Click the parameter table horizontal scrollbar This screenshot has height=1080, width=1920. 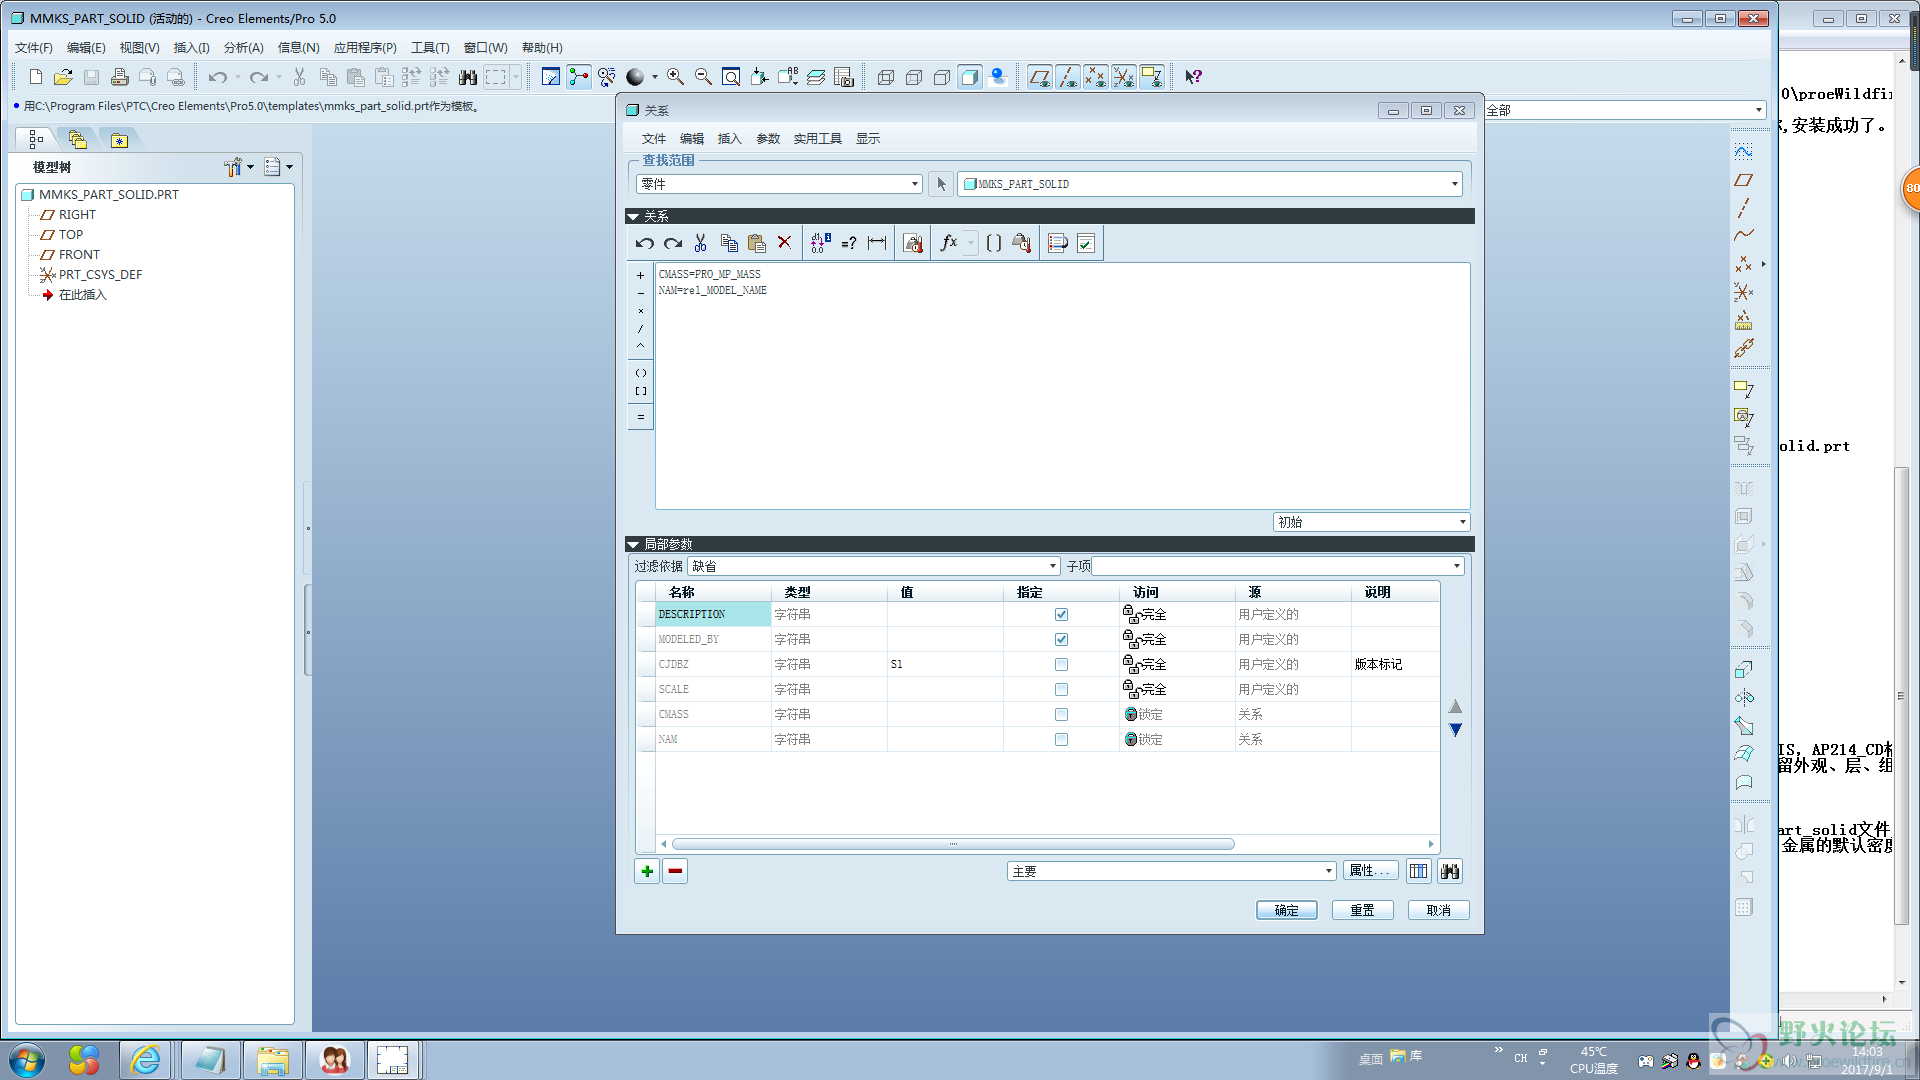point(953,844)
